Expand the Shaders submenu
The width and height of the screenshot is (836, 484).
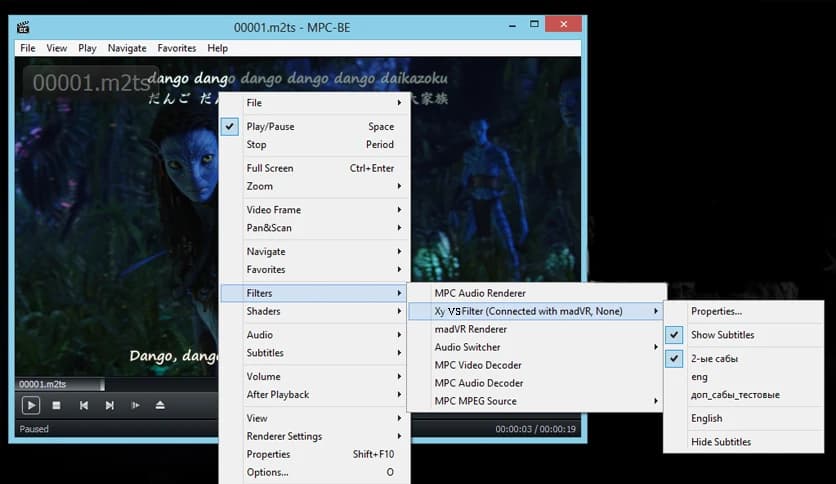point(315,311)
